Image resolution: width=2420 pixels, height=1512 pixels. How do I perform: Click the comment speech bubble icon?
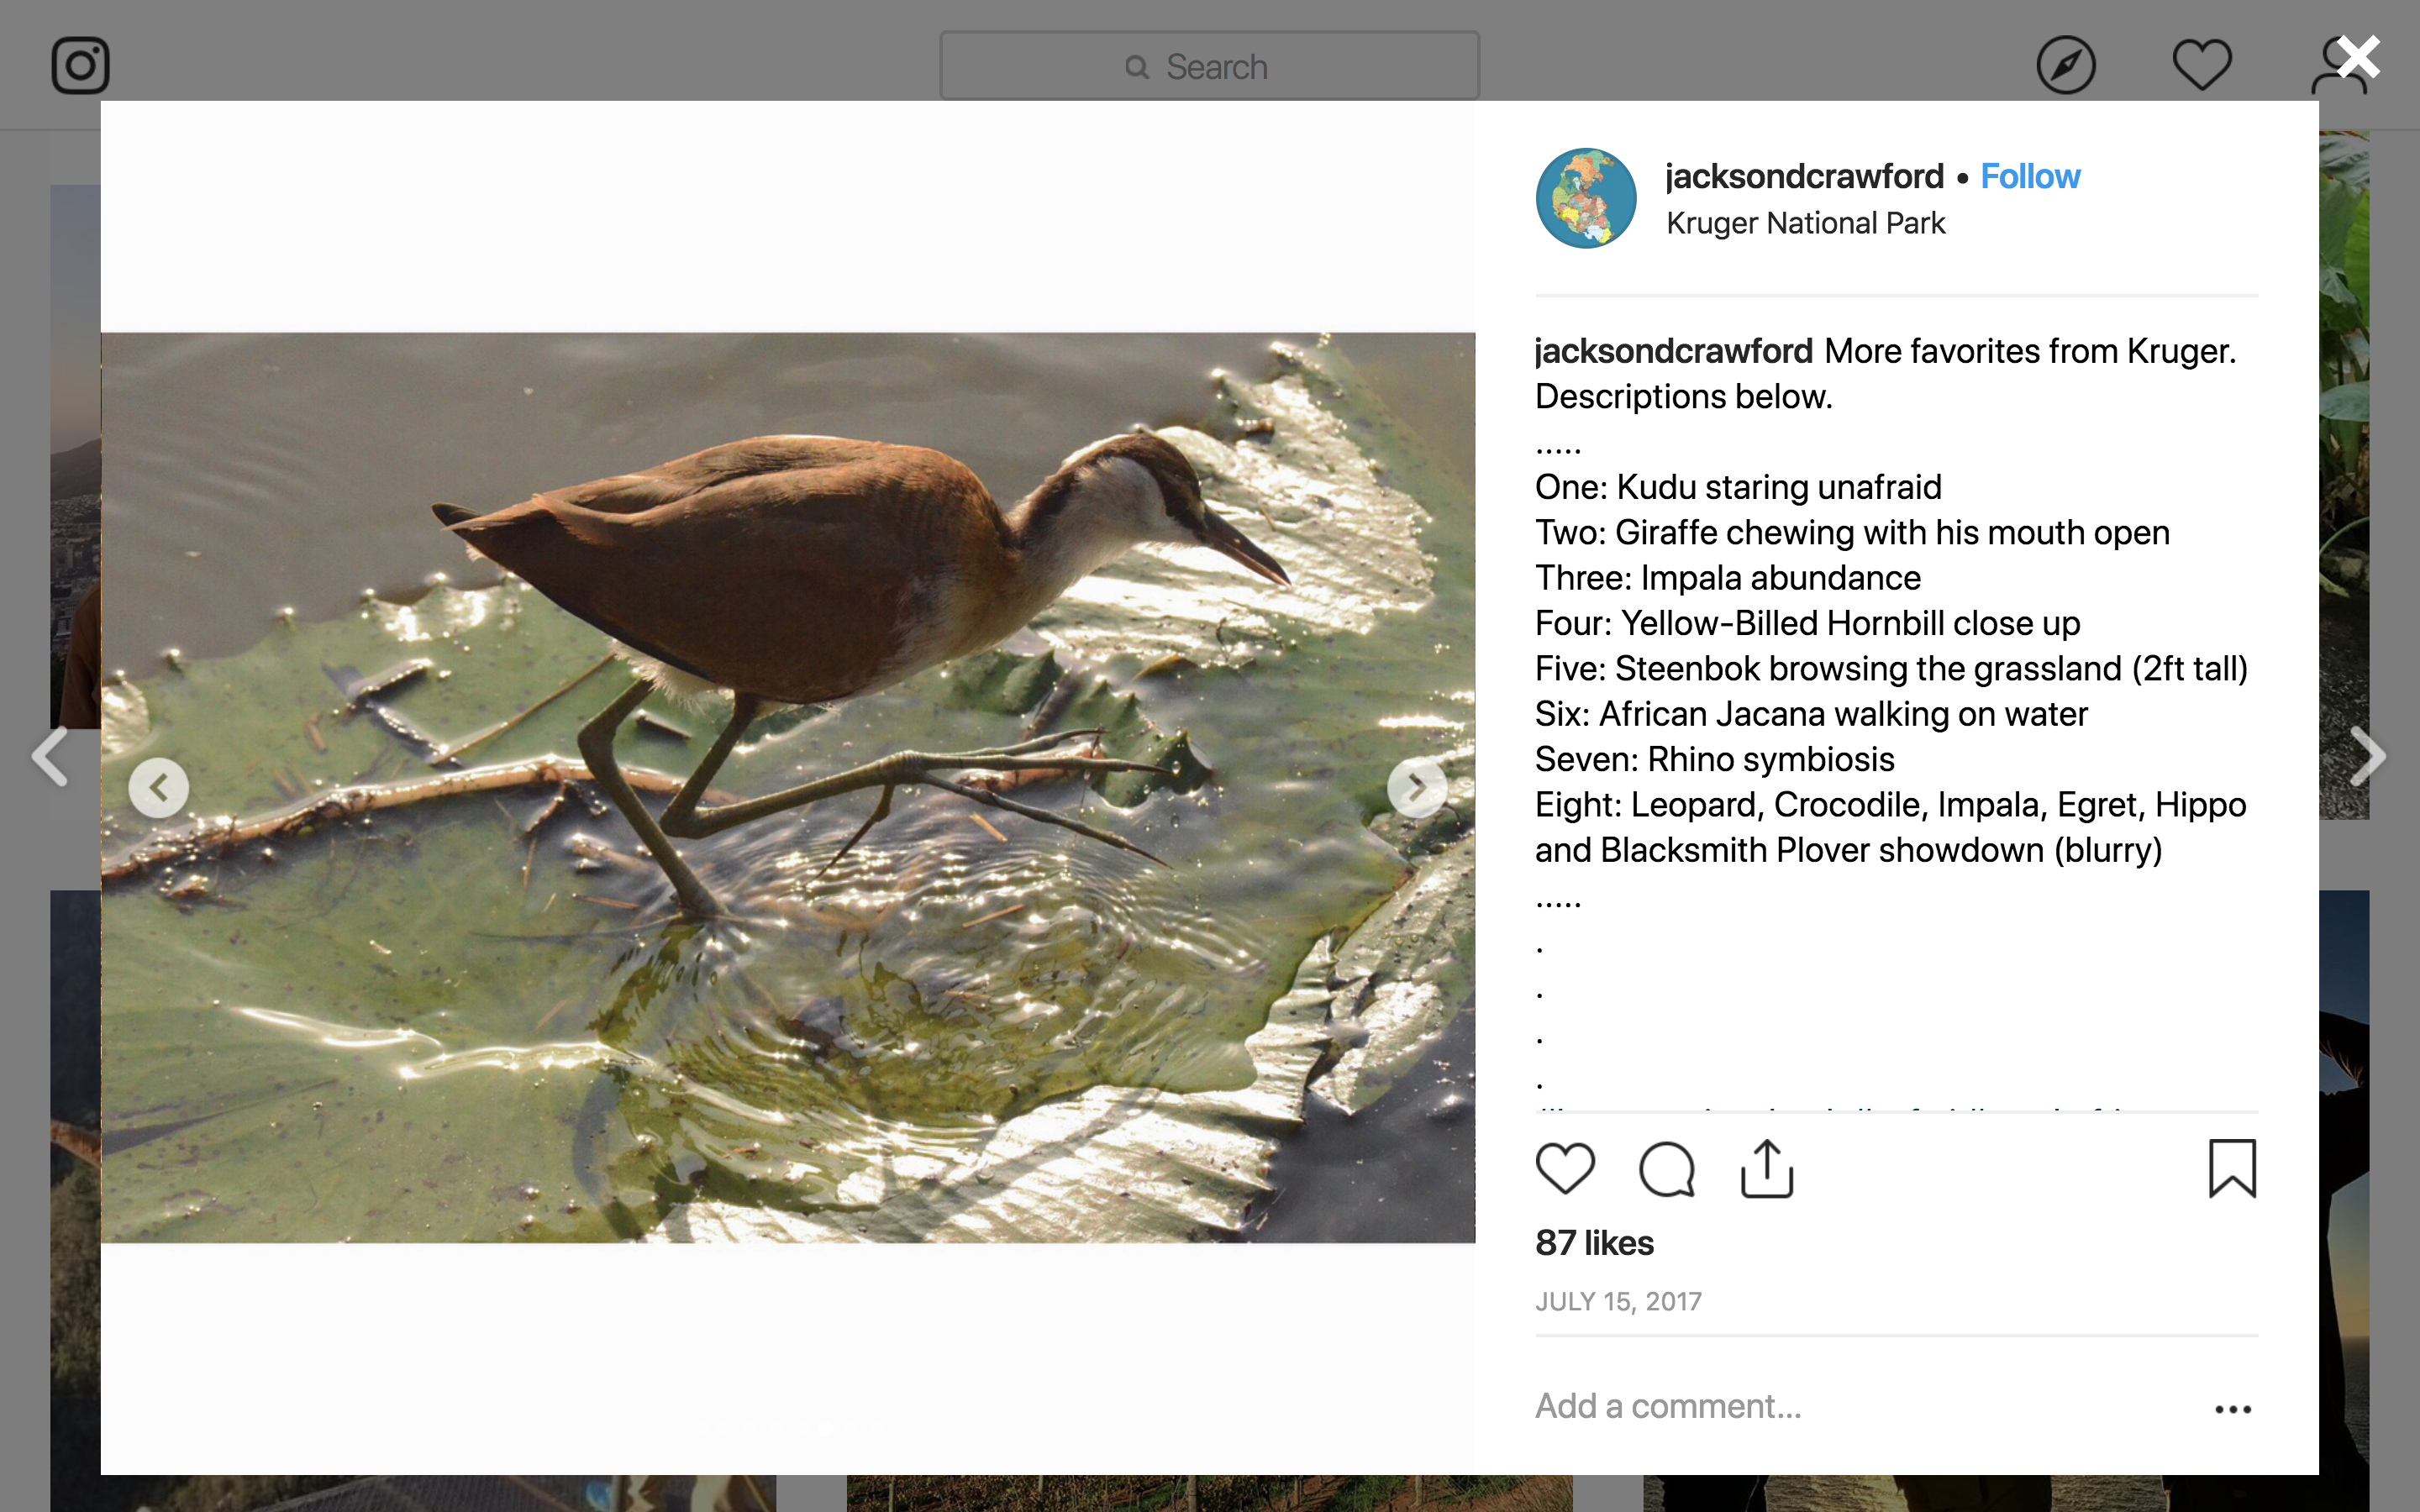[x=1666, y=1169]
